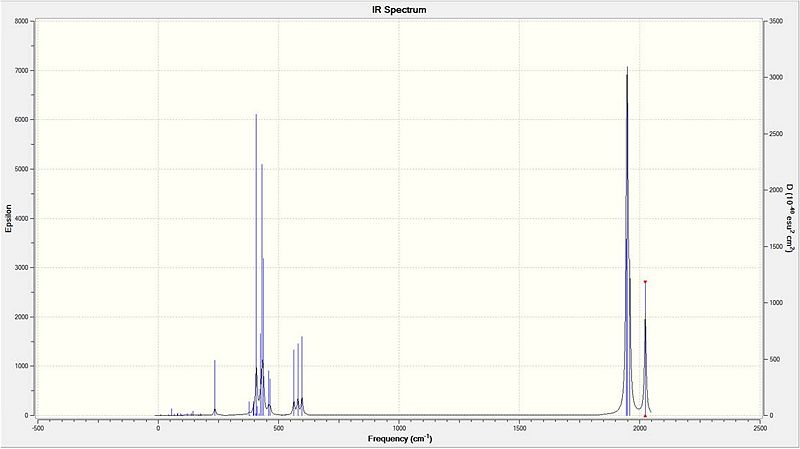800x449 pixels.
Task: Click the "7000" Epsilon axis tick label
Action: (x=23, y=70)
